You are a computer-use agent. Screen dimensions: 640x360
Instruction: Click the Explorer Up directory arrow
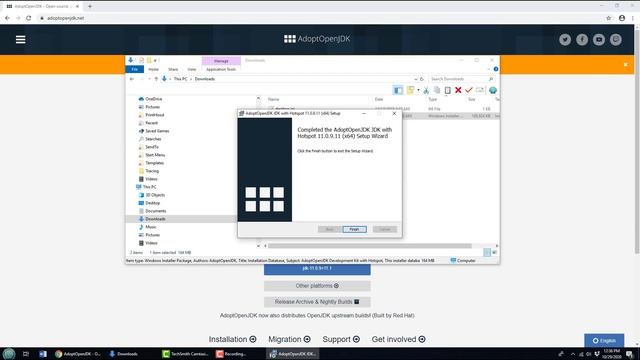(156, 79)
